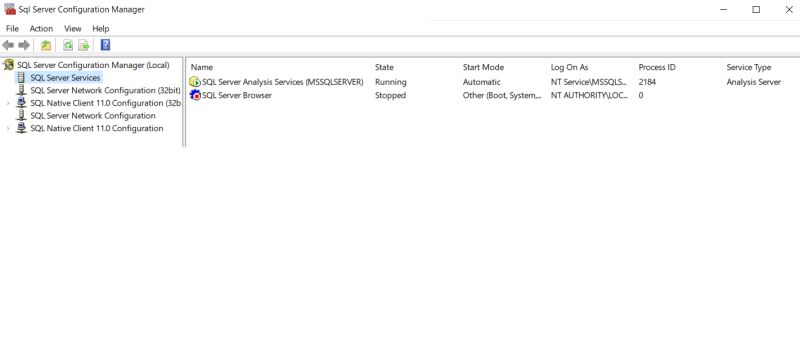Click the Running state cell
800x364 pixels.
click(x=391, y=82)
